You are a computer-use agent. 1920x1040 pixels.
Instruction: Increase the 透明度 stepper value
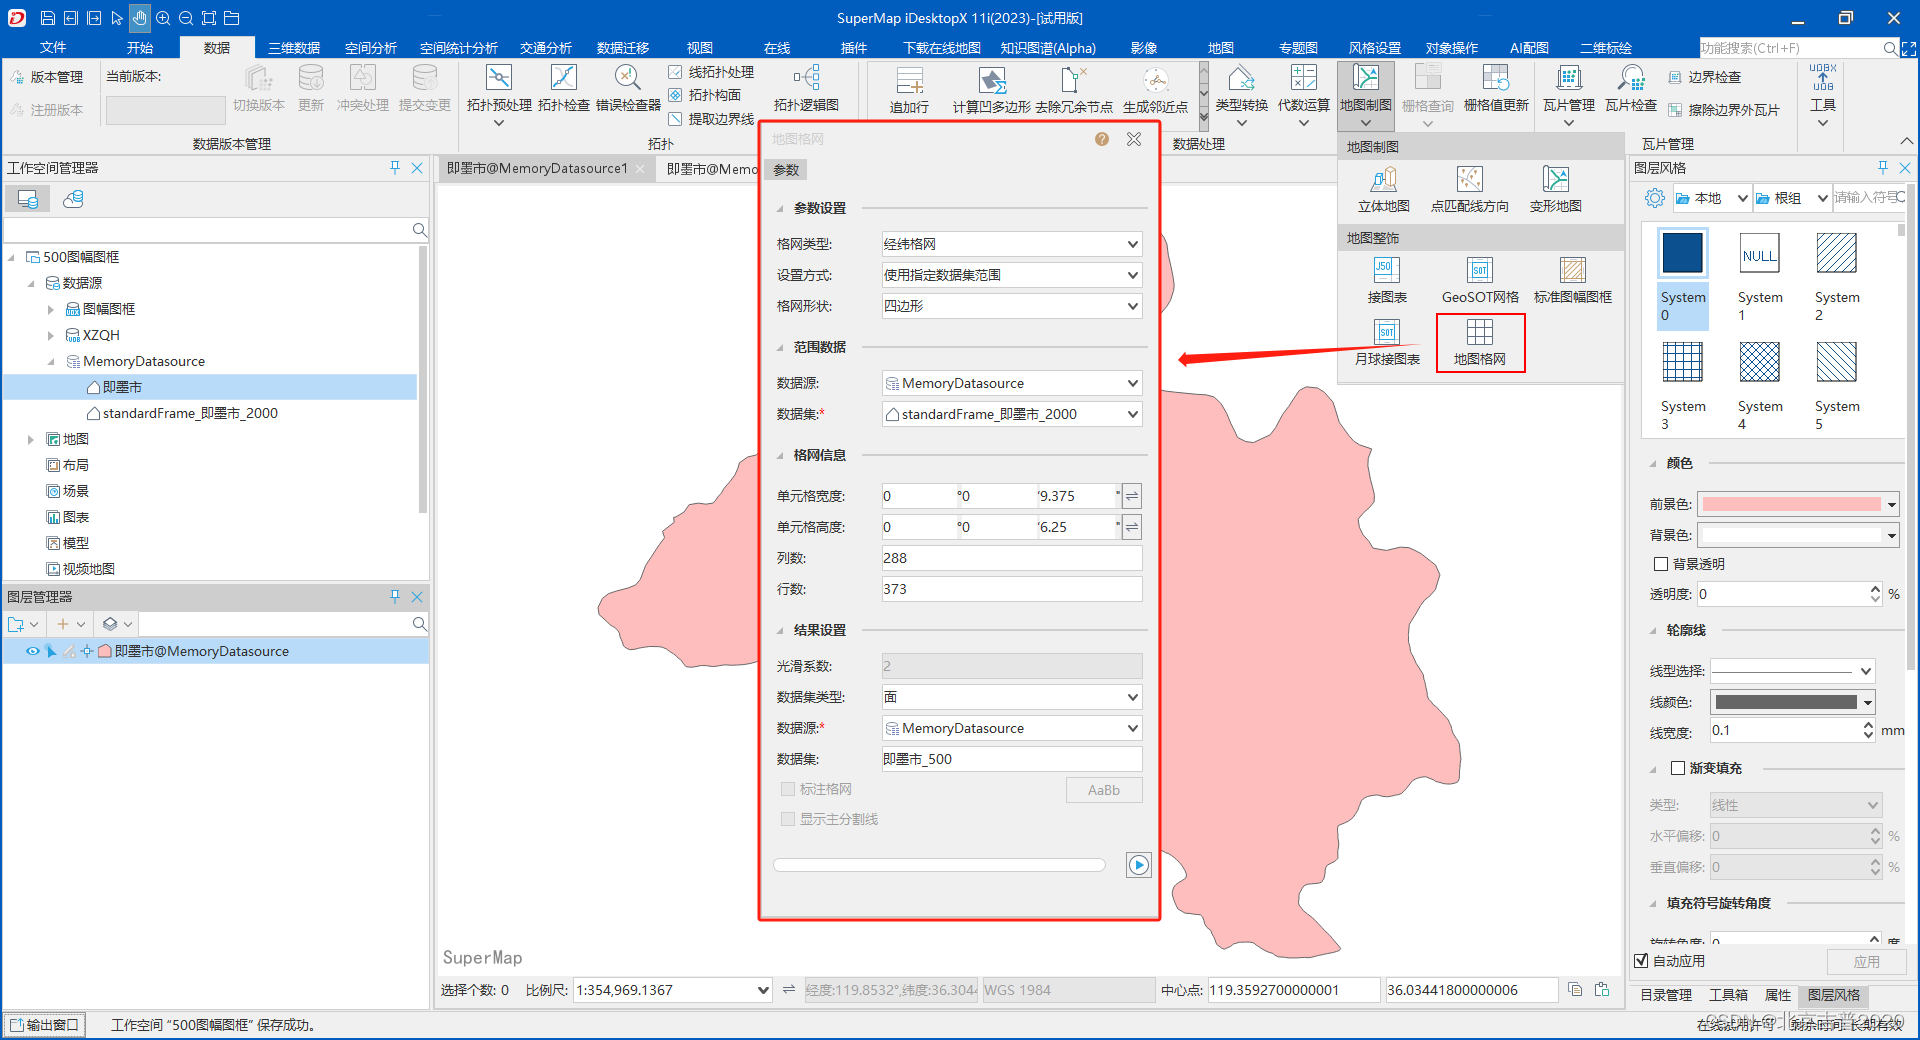(x=1875, y=589)
